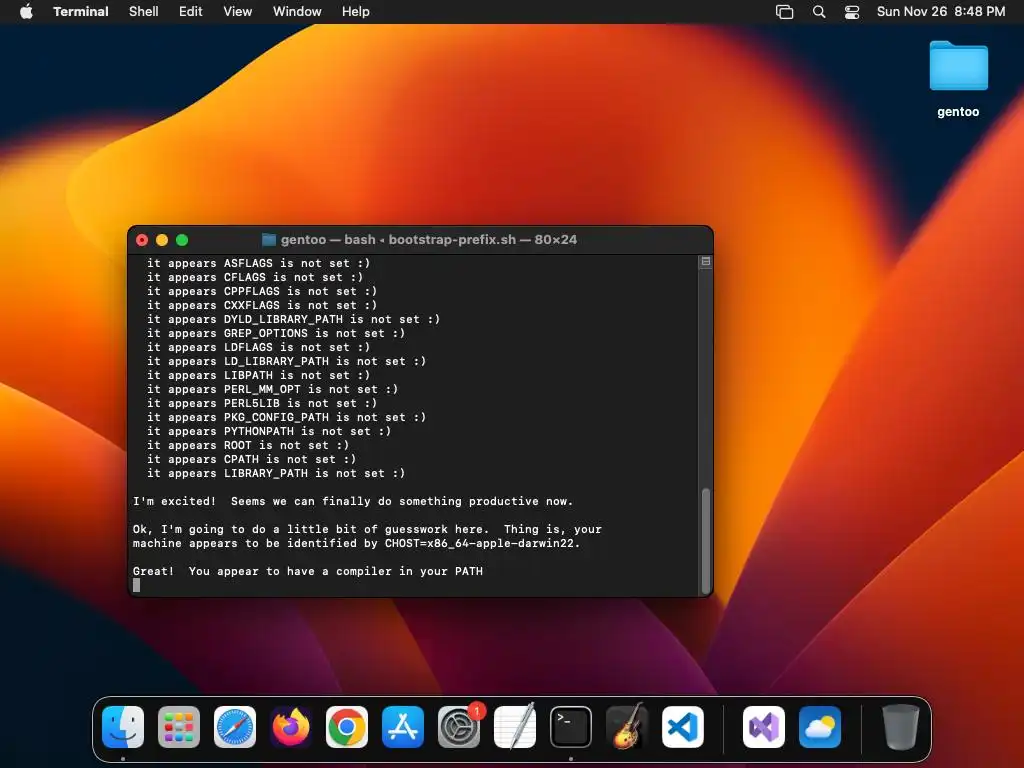Image resolution: width=1024 pixels, height=768 pixels.
Task: Zoom the Terminal window with green button
Action: tap(182, 240)
